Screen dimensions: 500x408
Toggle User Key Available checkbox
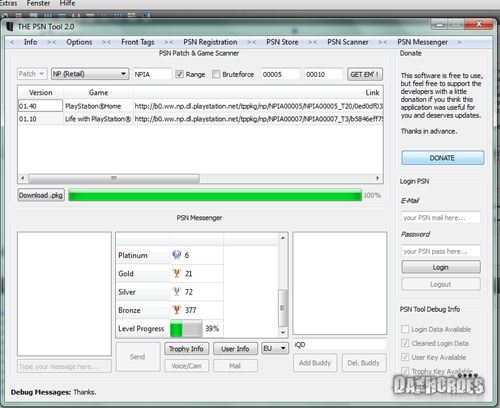point(405,357)
